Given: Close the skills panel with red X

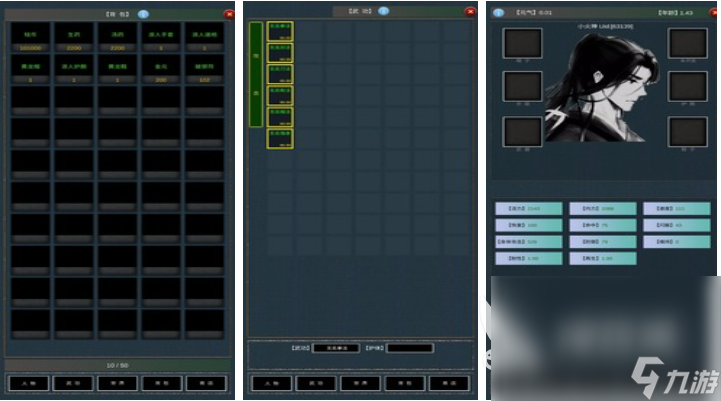Looking at the screenshot, I should pos(470,11).
